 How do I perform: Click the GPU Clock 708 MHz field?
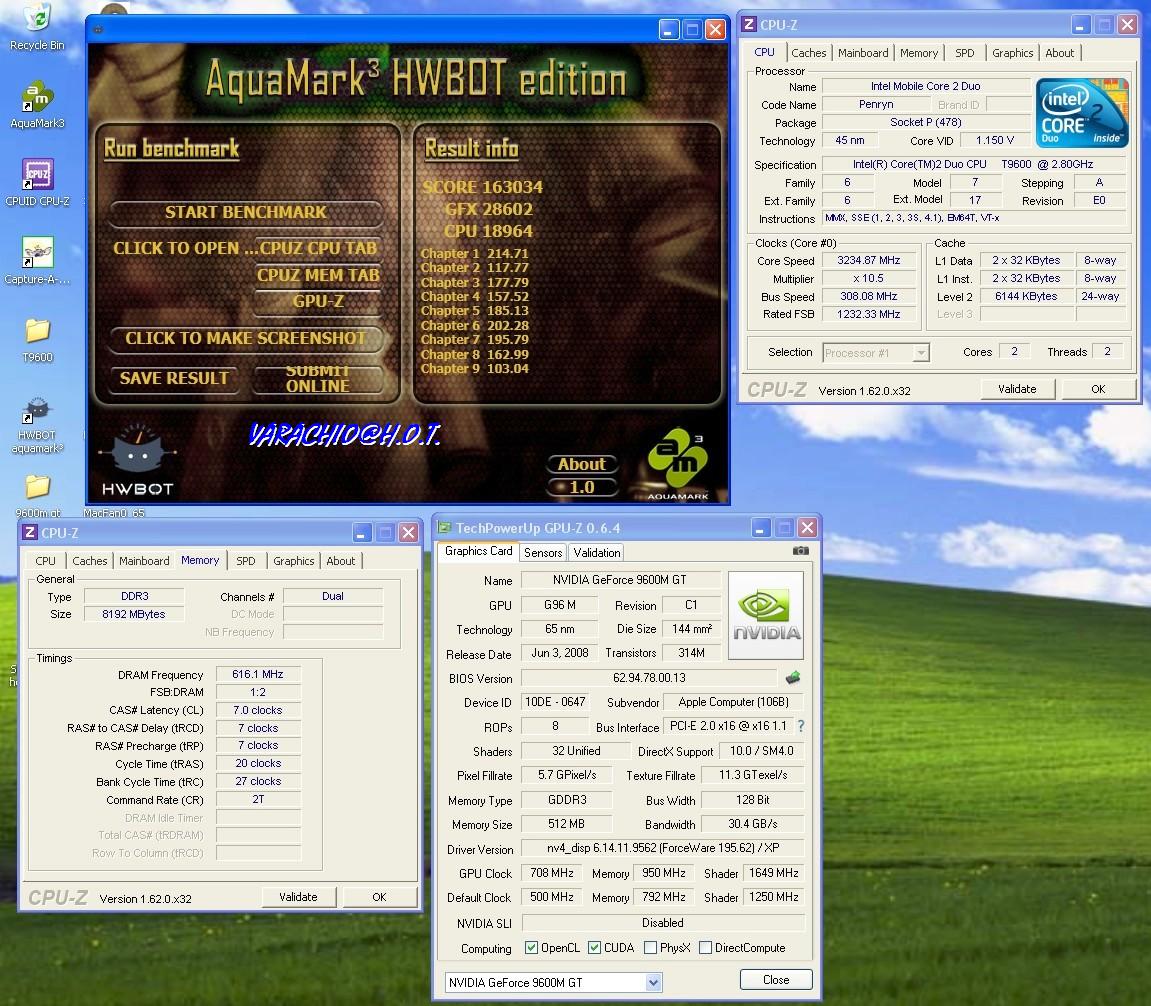click(551, 873)
